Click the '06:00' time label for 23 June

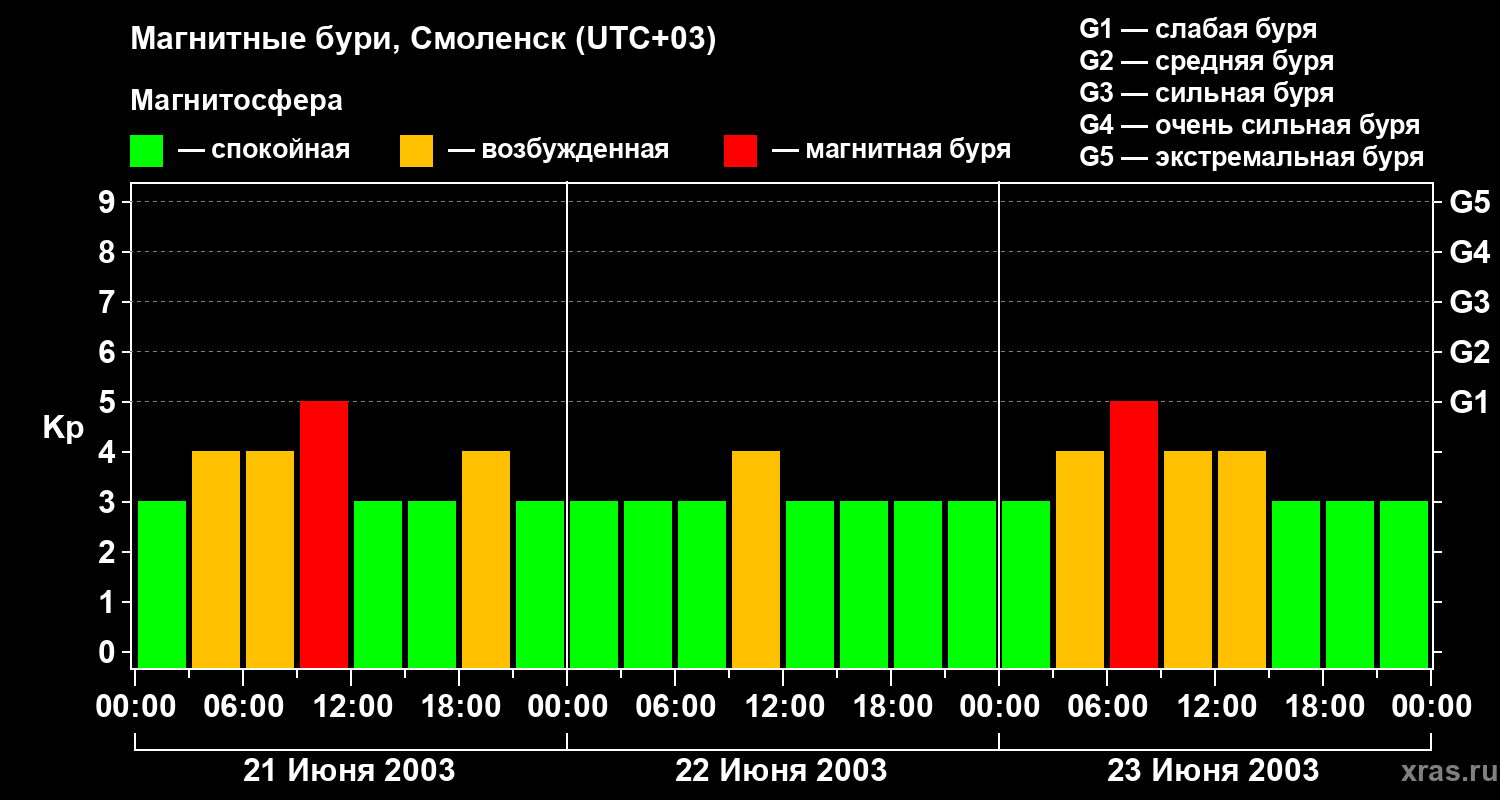(x=1107, y=707)
